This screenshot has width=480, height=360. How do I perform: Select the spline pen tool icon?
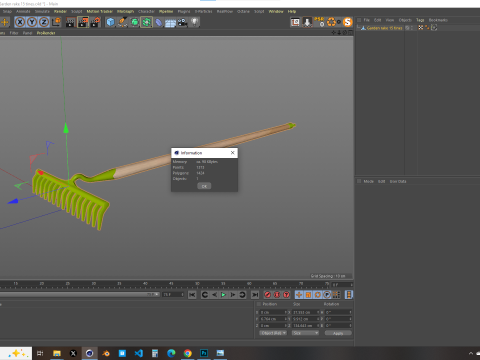[122, 22]
